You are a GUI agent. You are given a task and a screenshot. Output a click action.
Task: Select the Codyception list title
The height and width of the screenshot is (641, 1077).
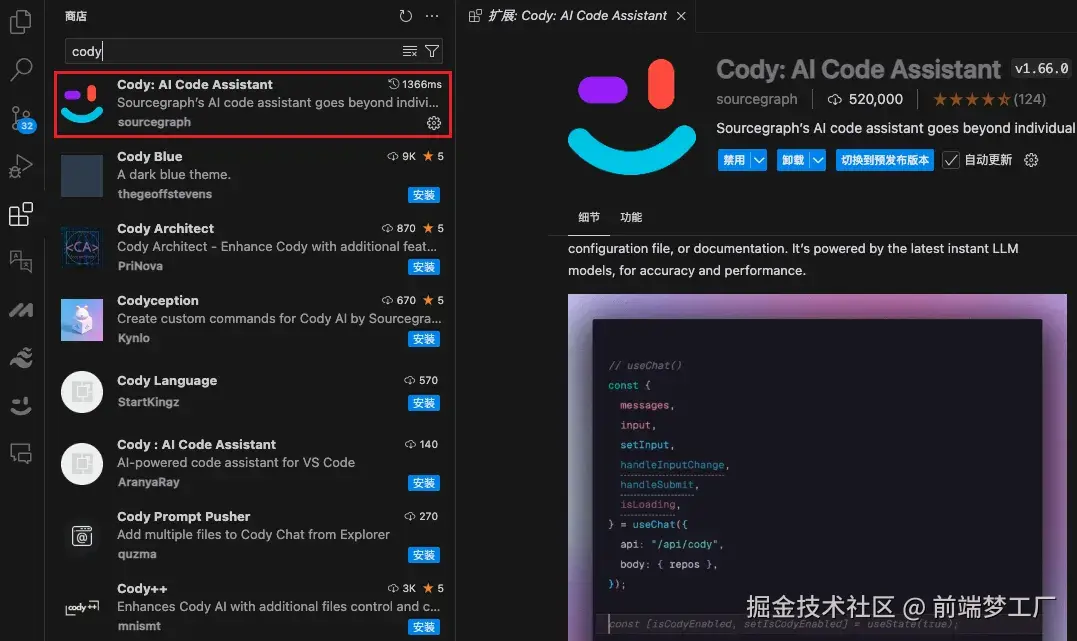tap(157, 301)
